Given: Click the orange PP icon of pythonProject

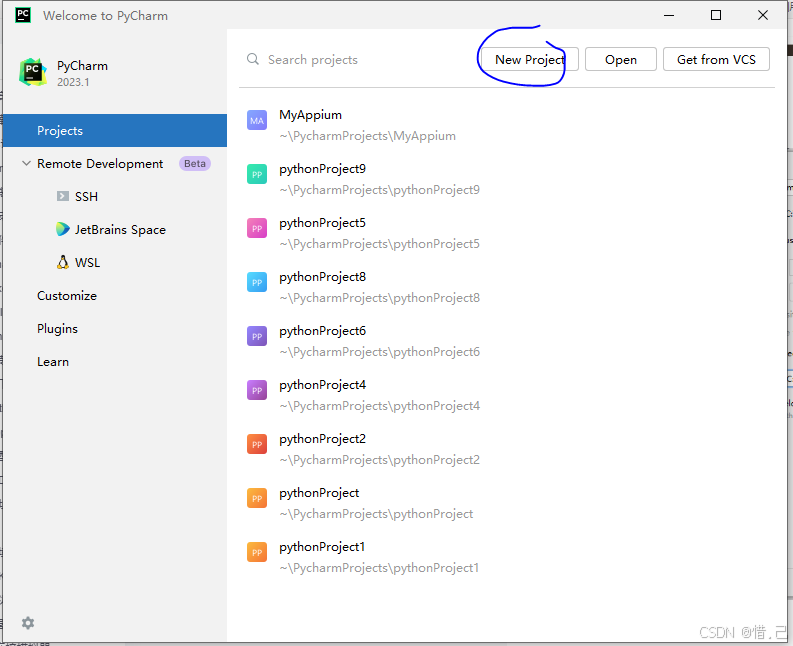Looking at the screenshot, I should [257, 498].
